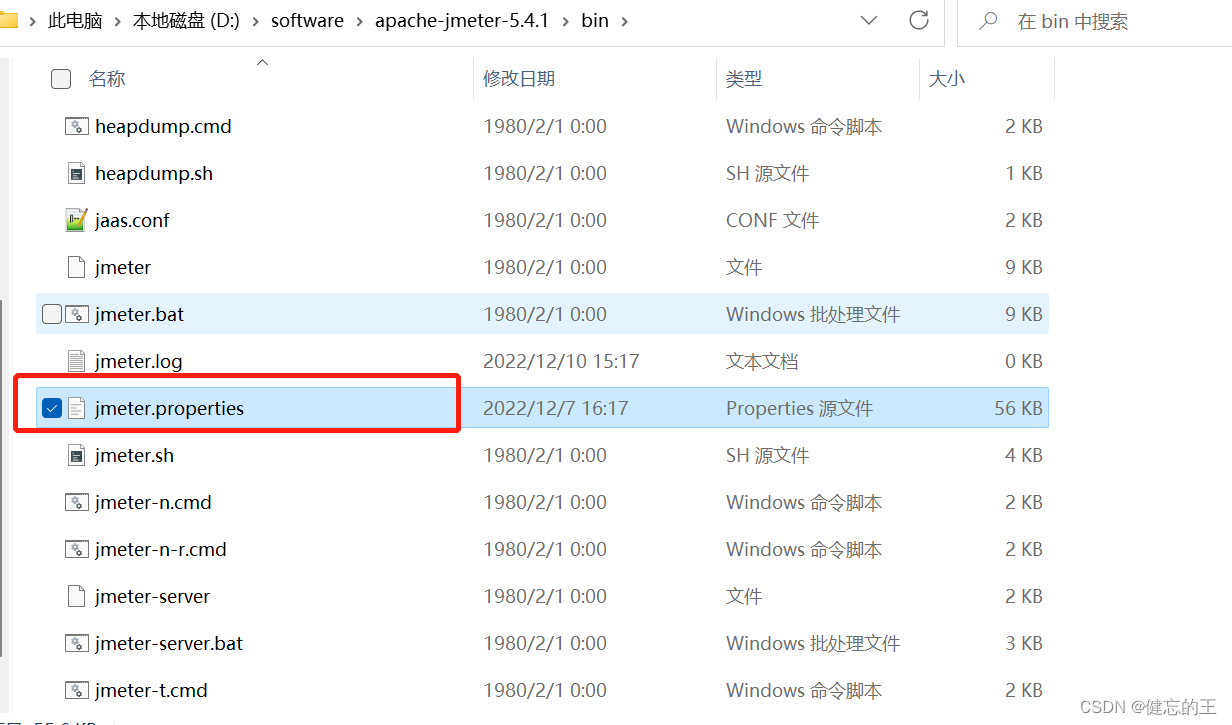
Task: Click the 2022/12/7 16:17 date cell
Action: pyautogui.click(x=556, y=408)
